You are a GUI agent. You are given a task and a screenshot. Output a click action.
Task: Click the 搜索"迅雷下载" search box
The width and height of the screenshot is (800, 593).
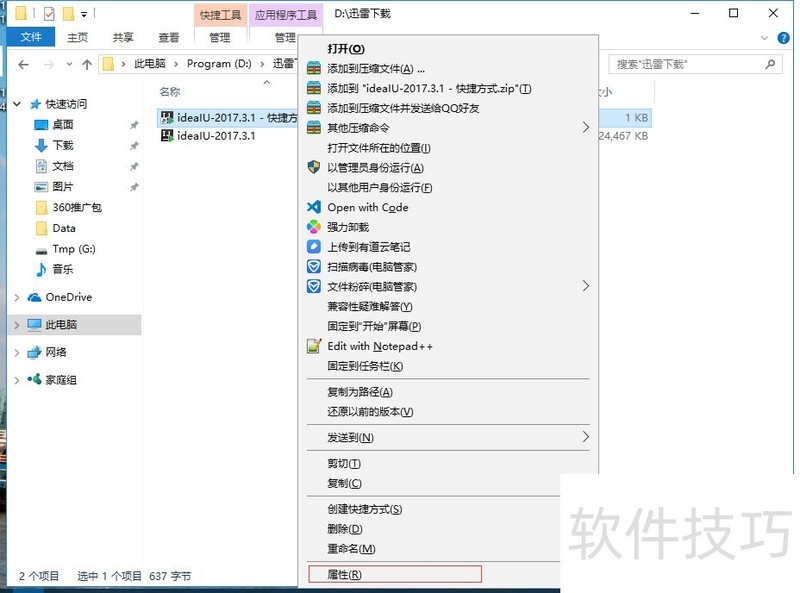pos(695,64)
